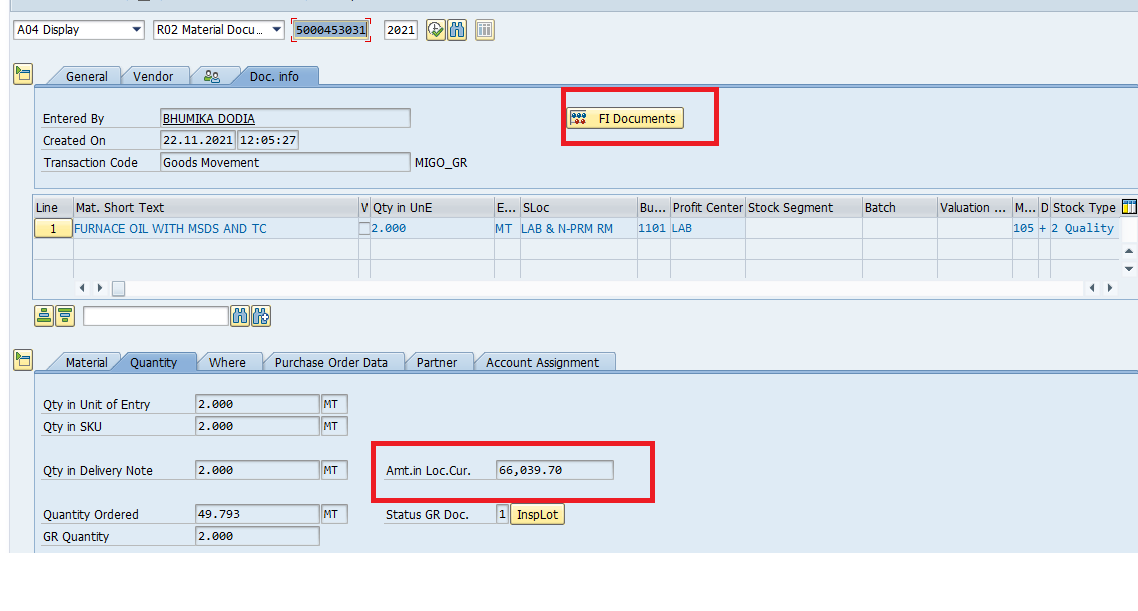The image size is (1138, 611).
Task: Click the sort ascending icon below the item table
Action: pyautogui.click(x=44, y=316)
